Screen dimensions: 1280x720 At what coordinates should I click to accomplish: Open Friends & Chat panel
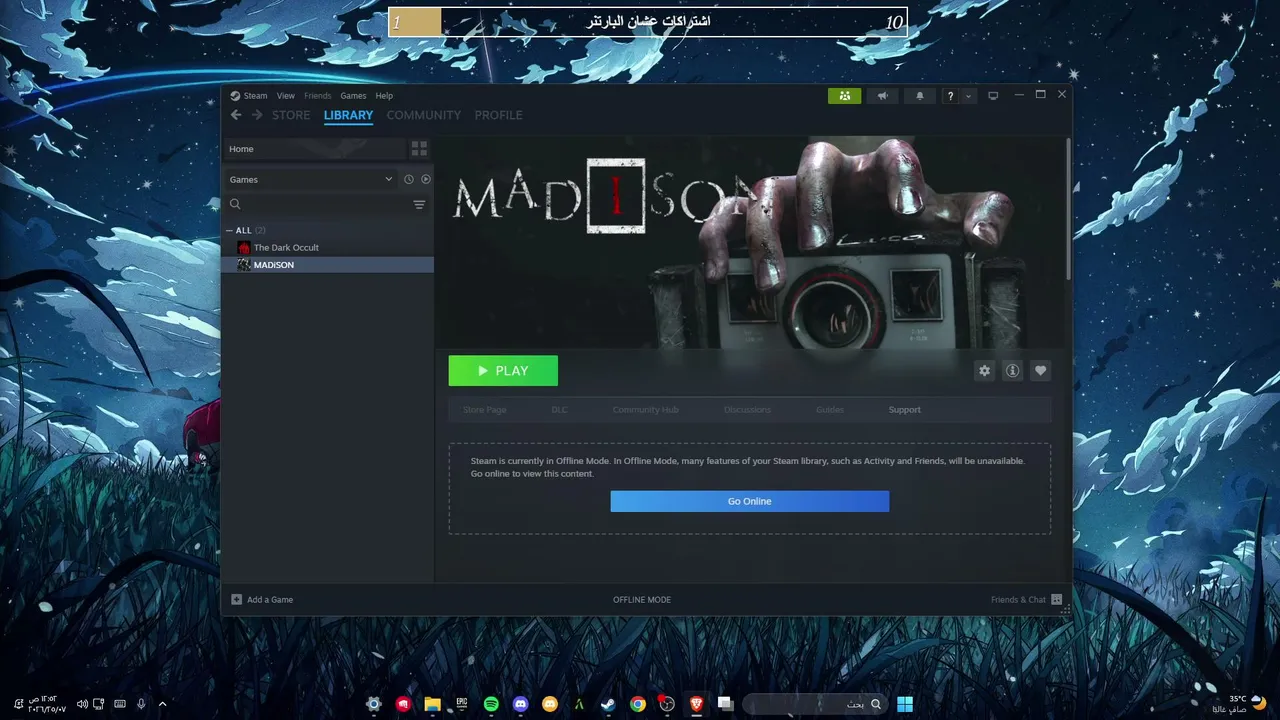[x=1026, y=600]
